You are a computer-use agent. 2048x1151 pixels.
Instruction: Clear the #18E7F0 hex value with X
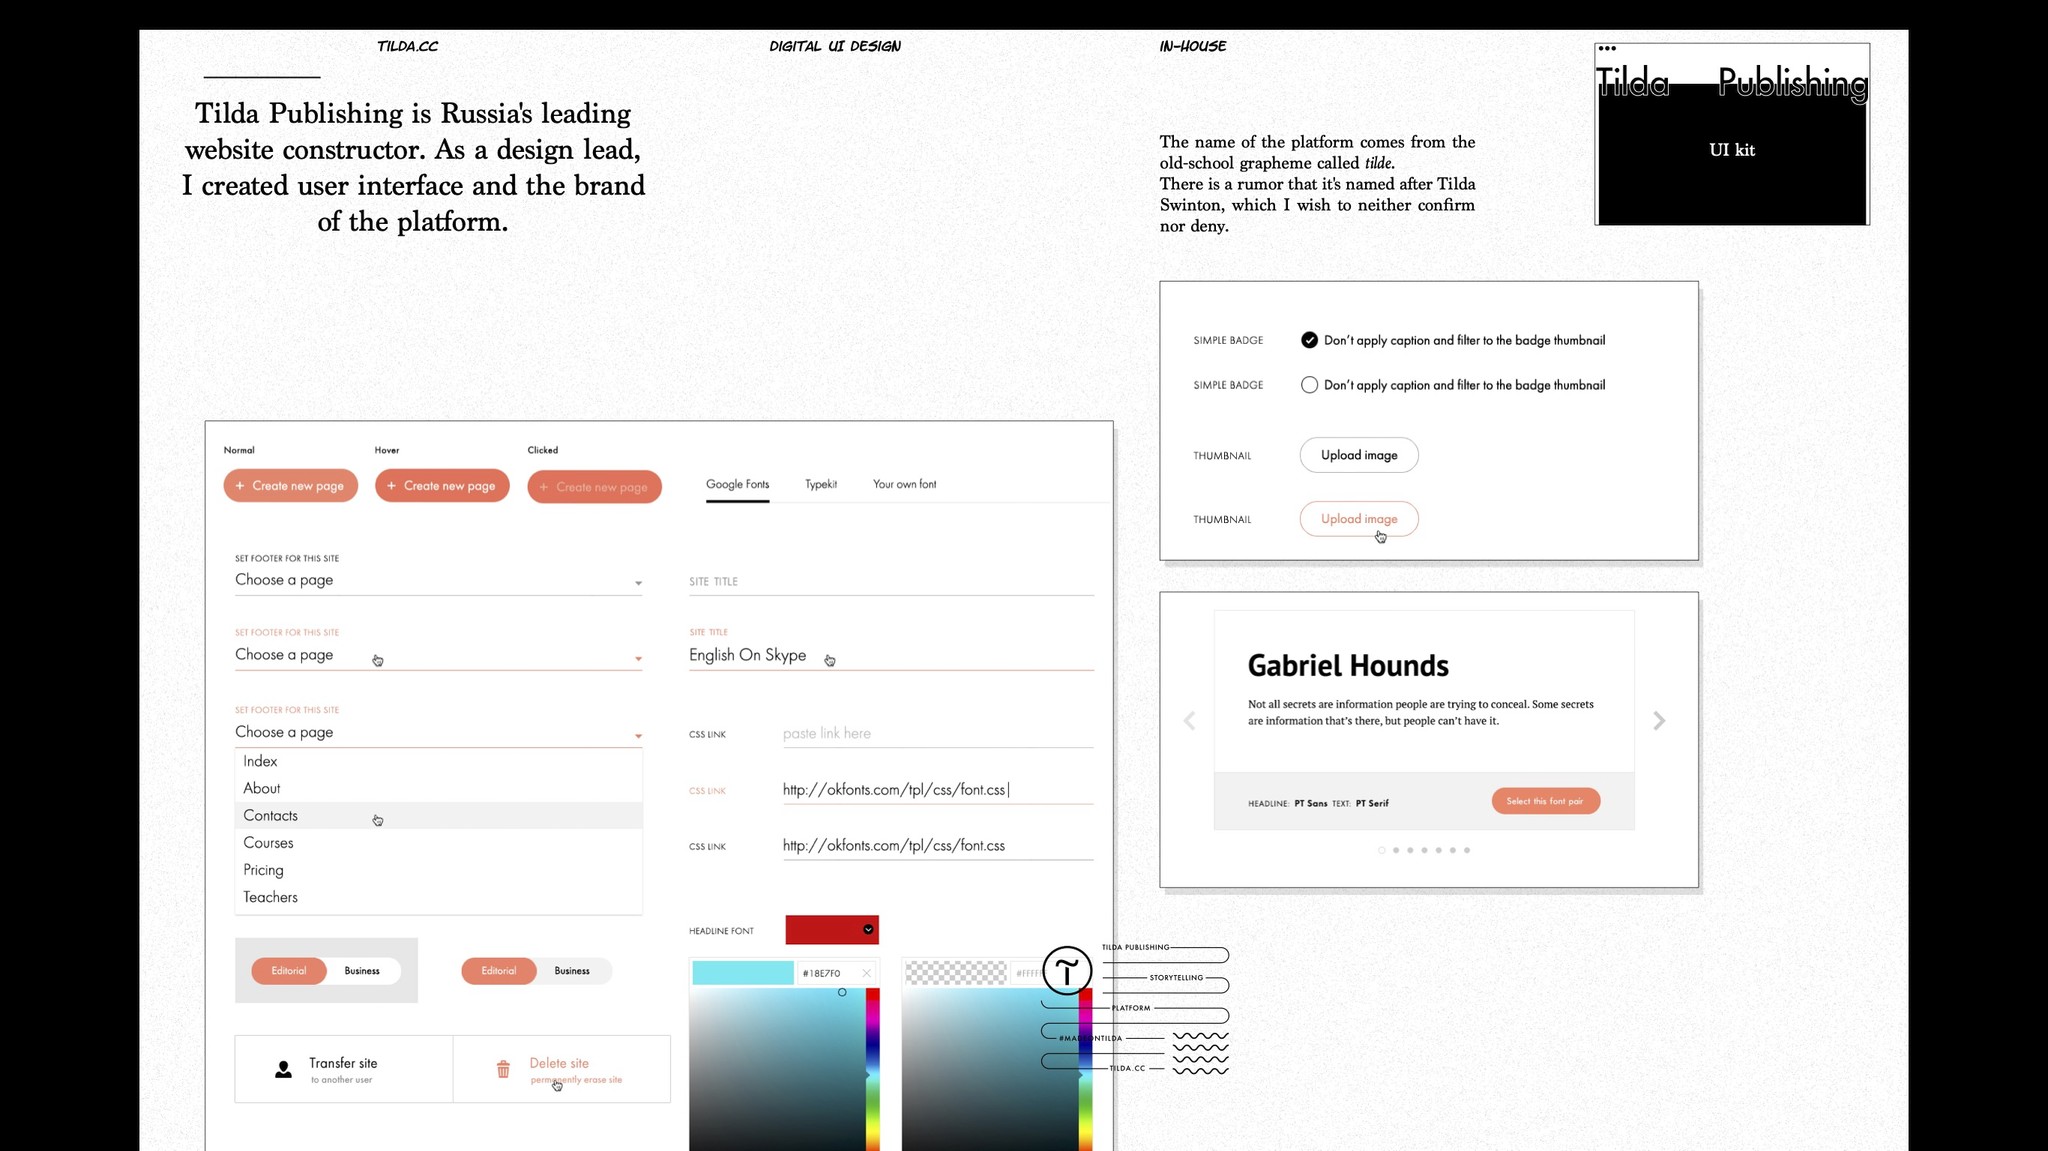point(866,973)
